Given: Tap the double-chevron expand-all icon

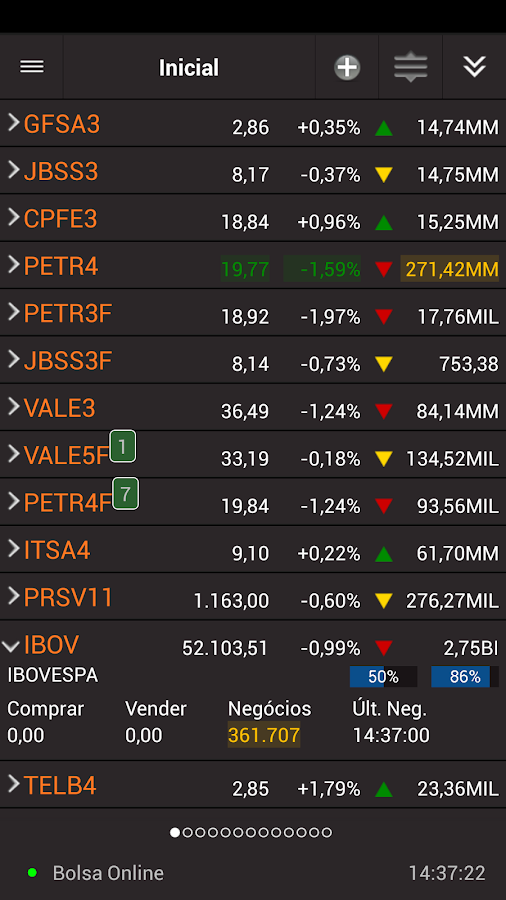Looking at the screenshot, I should (x=474, y=67).
